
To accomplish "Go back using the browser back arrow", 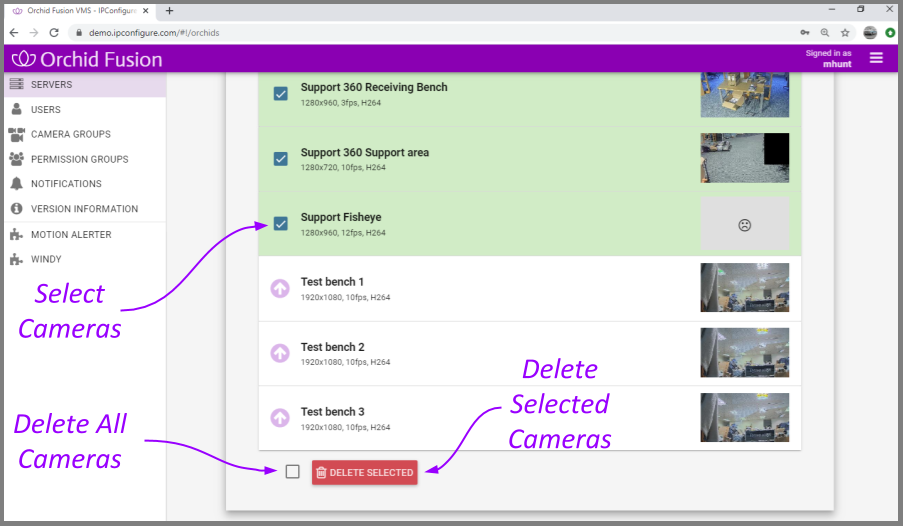I will [x=14, y=33].
